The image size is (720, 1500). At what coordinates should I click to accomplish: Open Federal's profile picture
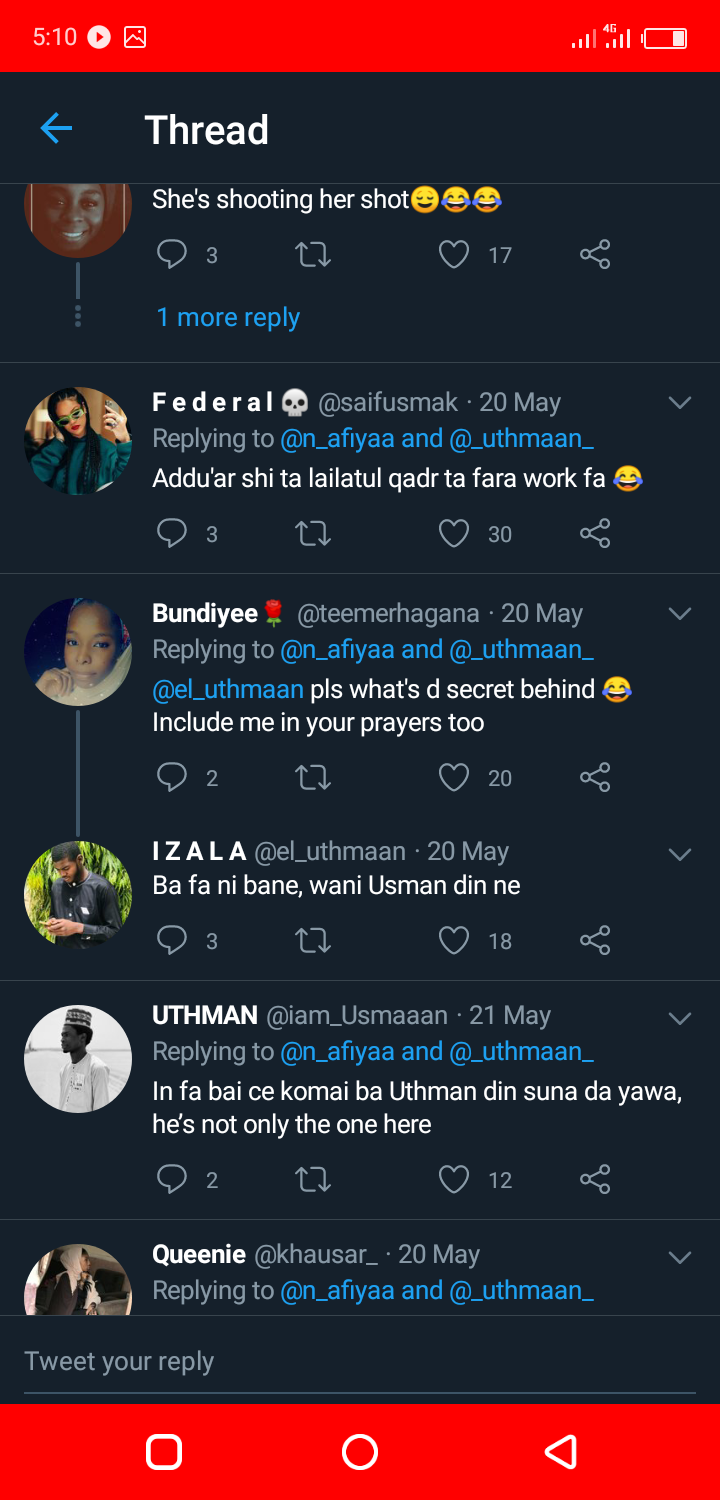(78, 441)
